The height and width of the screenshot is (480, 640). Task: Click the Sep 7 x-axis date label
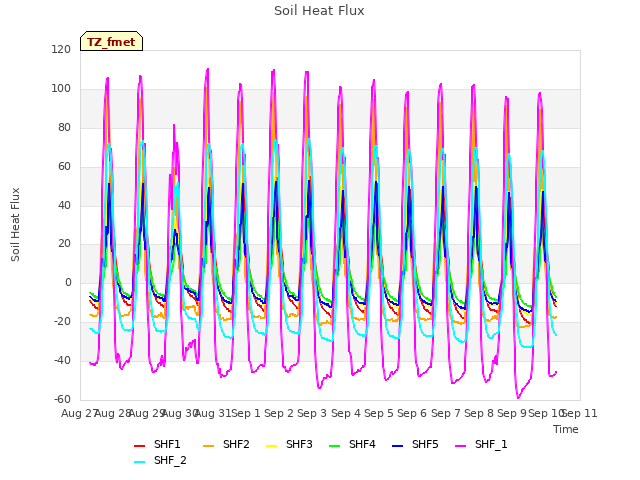[446, 413]
